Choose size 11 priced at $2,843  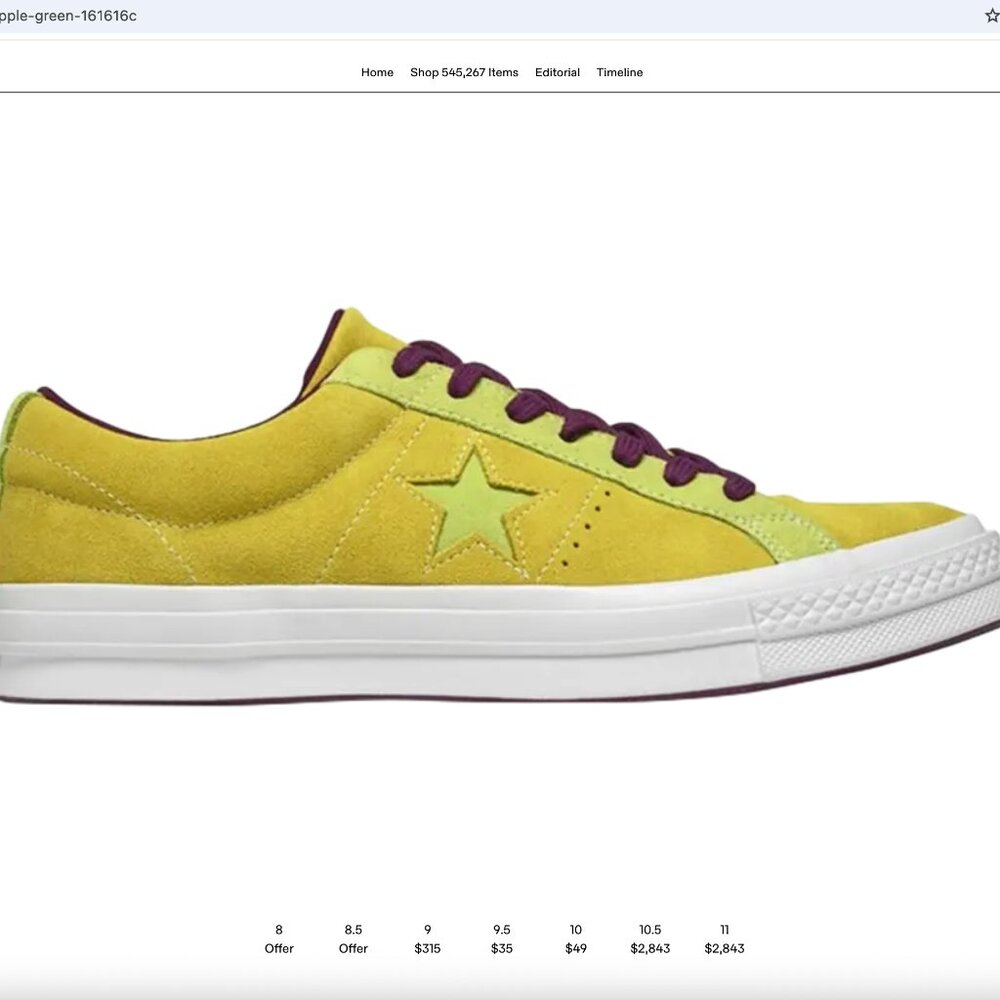(724, 939)
